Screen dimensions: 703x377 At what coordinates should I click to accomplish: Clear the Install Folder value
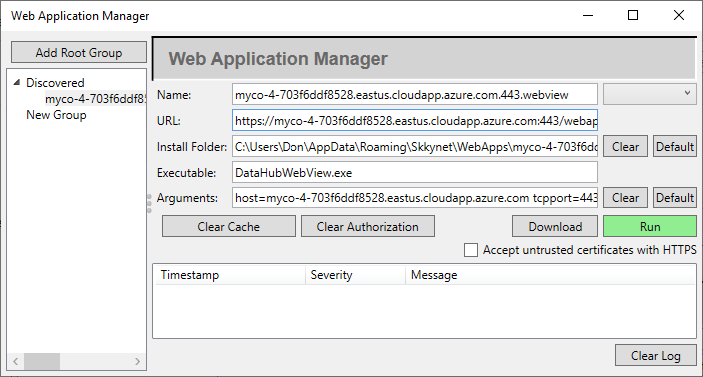[x=625, y=147]
